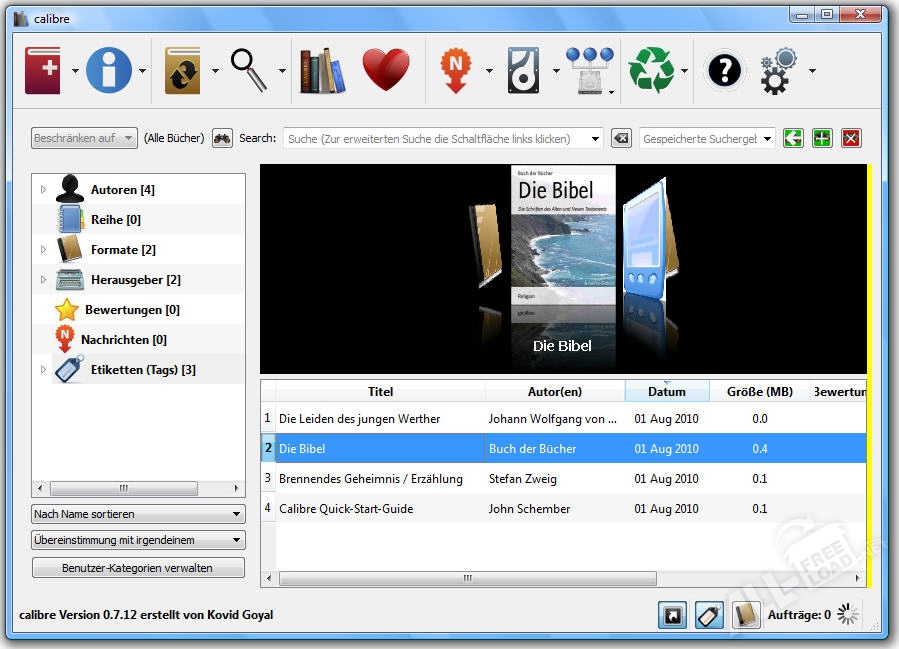The width and height of the screenshot is (899, 649).
Task: Open the 'Nach Name sortieren' dropdown
Action: tap(138, 514)
